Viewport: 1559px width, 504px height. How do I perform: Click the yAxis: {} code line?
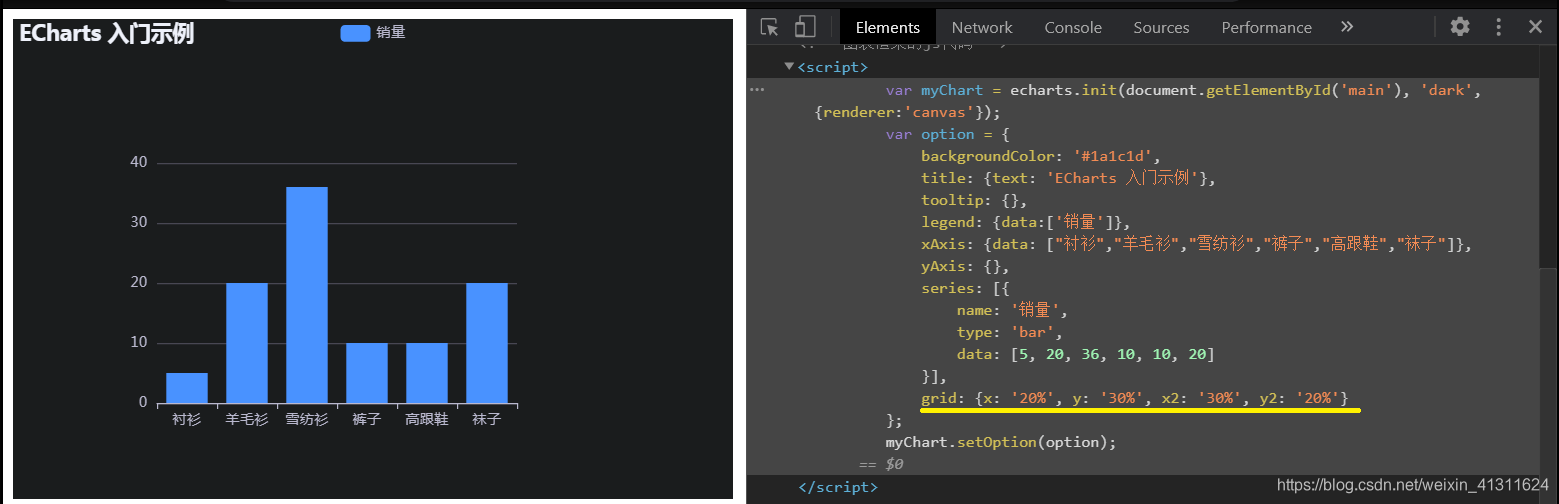[965, 266]
